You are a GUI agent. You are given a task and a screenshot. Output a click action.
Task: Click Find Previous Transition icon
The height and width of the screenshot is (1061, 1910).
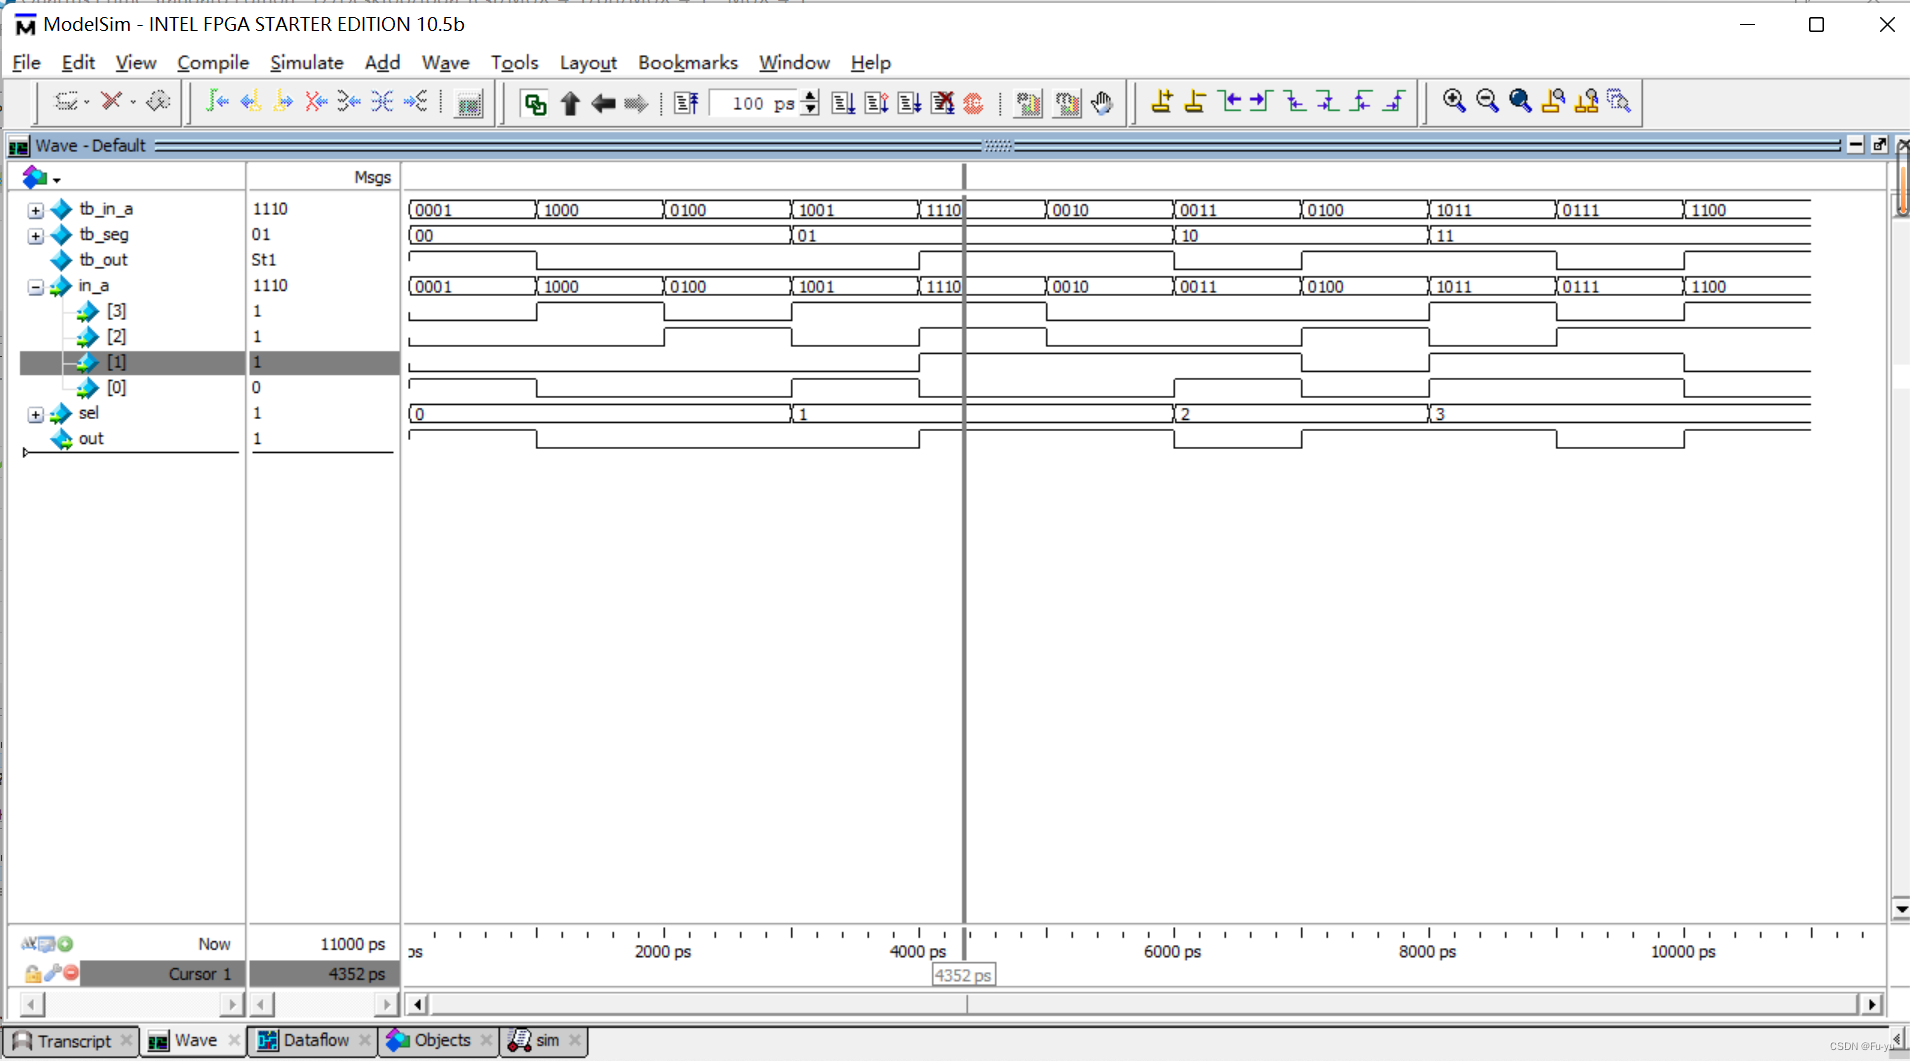[x=1229, y=101]
